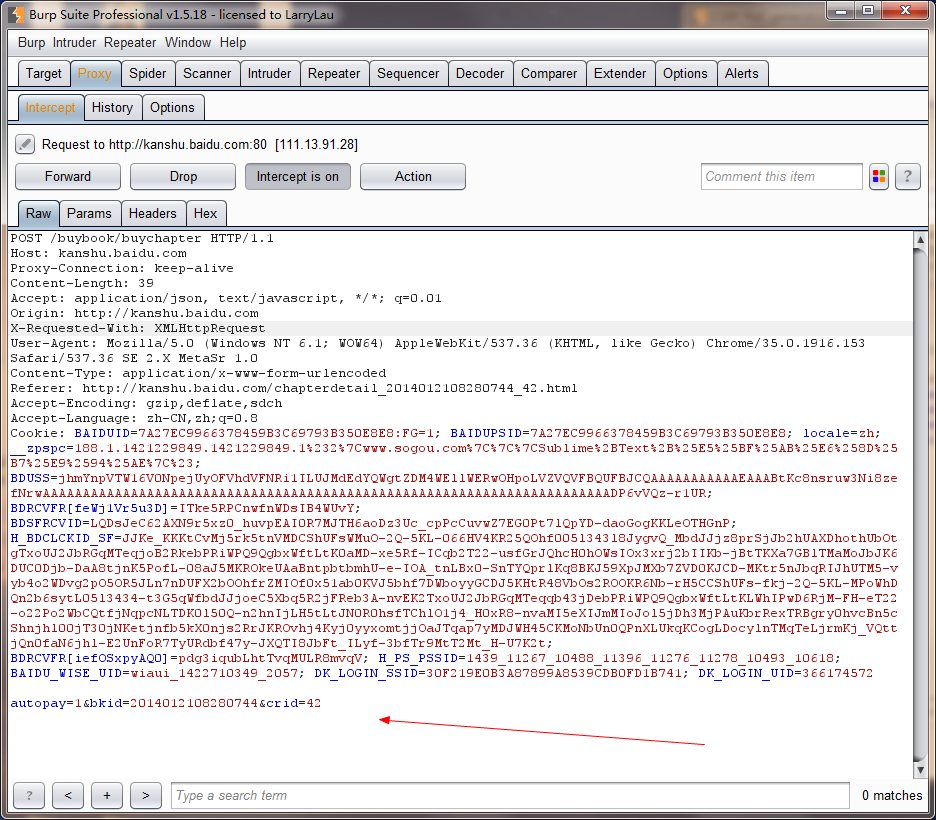Image resolution: width=936 pixels, height=820 pixels.
Task: Switch to the Scanner tab
Action: coord(207,73)
